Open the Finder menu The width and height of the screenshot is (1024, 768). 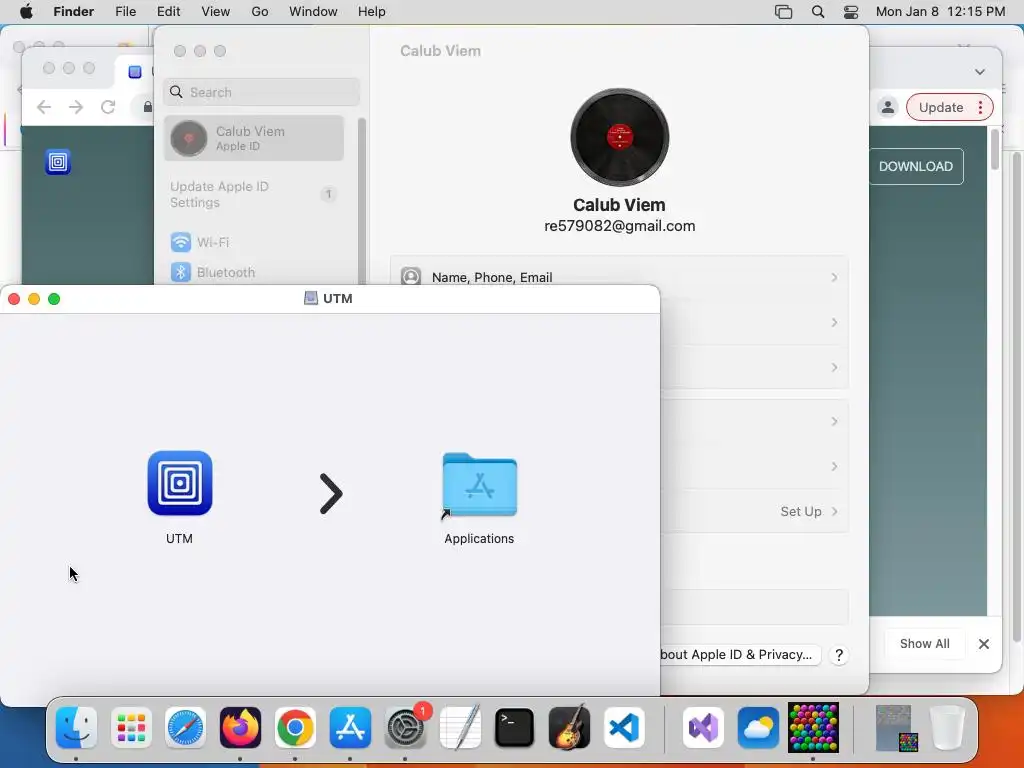[73, 12]
